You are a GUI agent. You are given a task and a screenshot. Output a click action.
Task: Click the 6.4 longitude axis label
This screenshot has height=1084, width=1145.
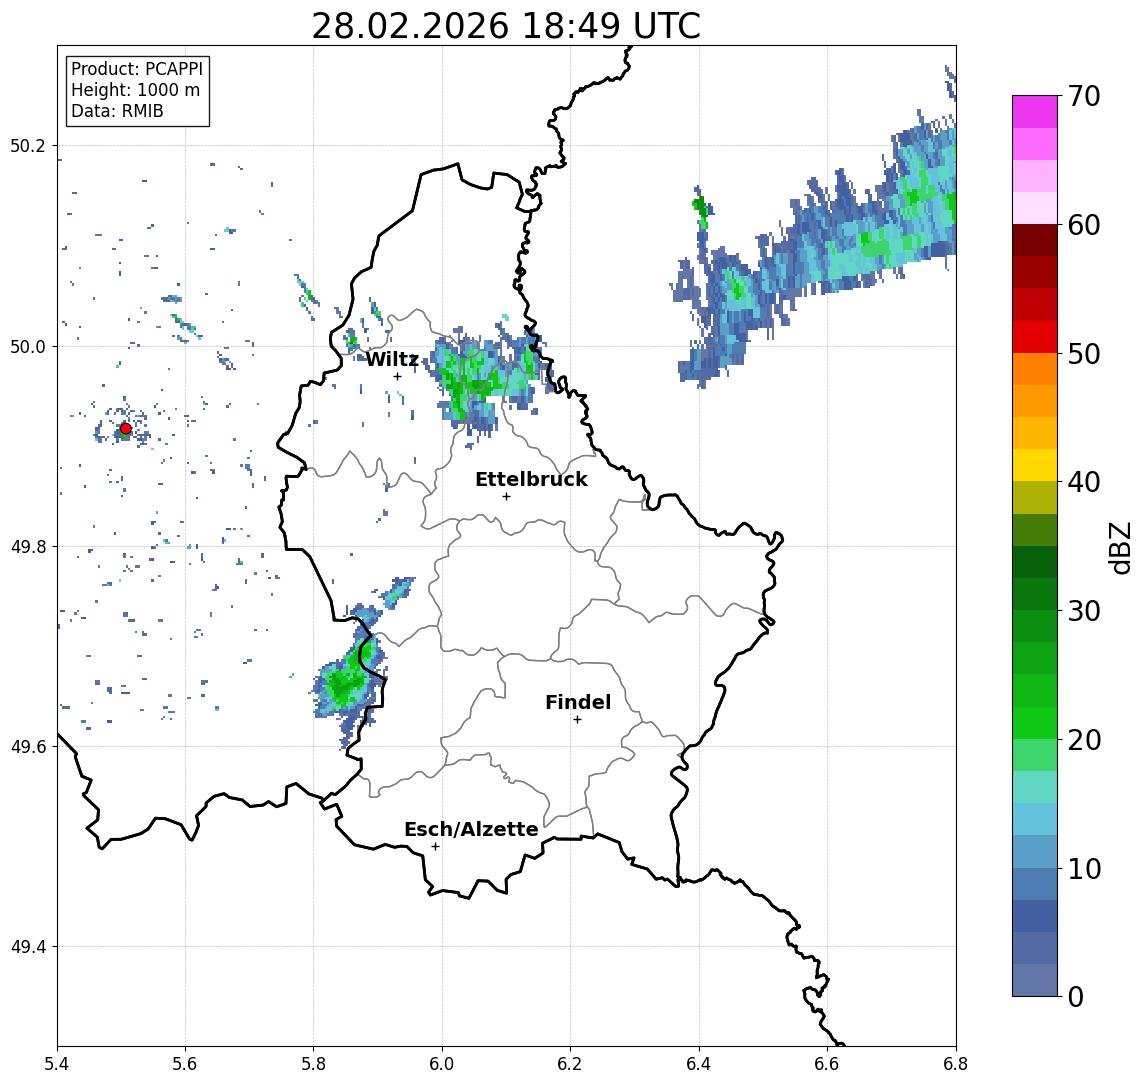699,1064
